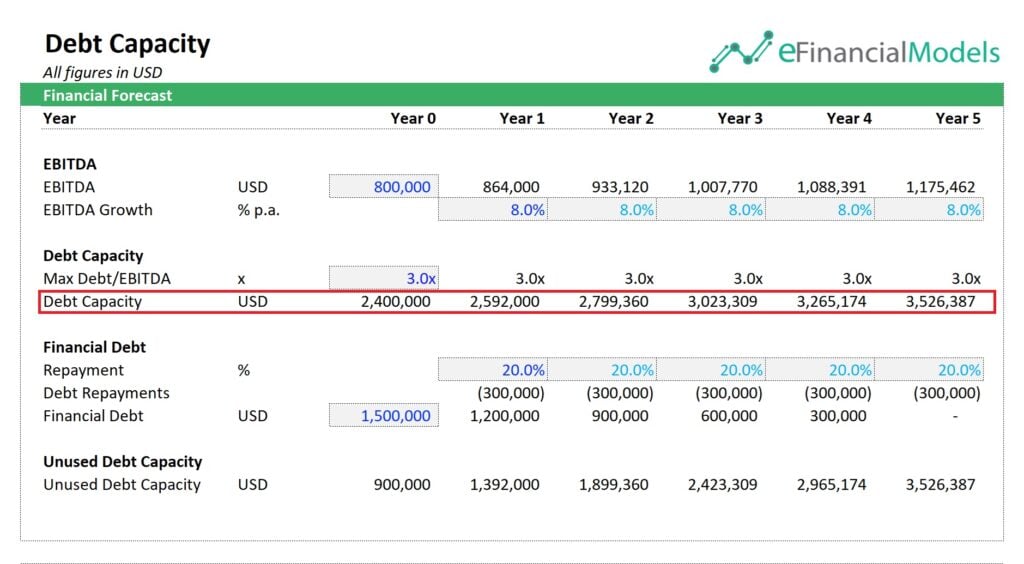Click the Year 0 Unused Debt Capacity 900,000
This screenshot has width=1024, height=564.
[x=402, y=484]
